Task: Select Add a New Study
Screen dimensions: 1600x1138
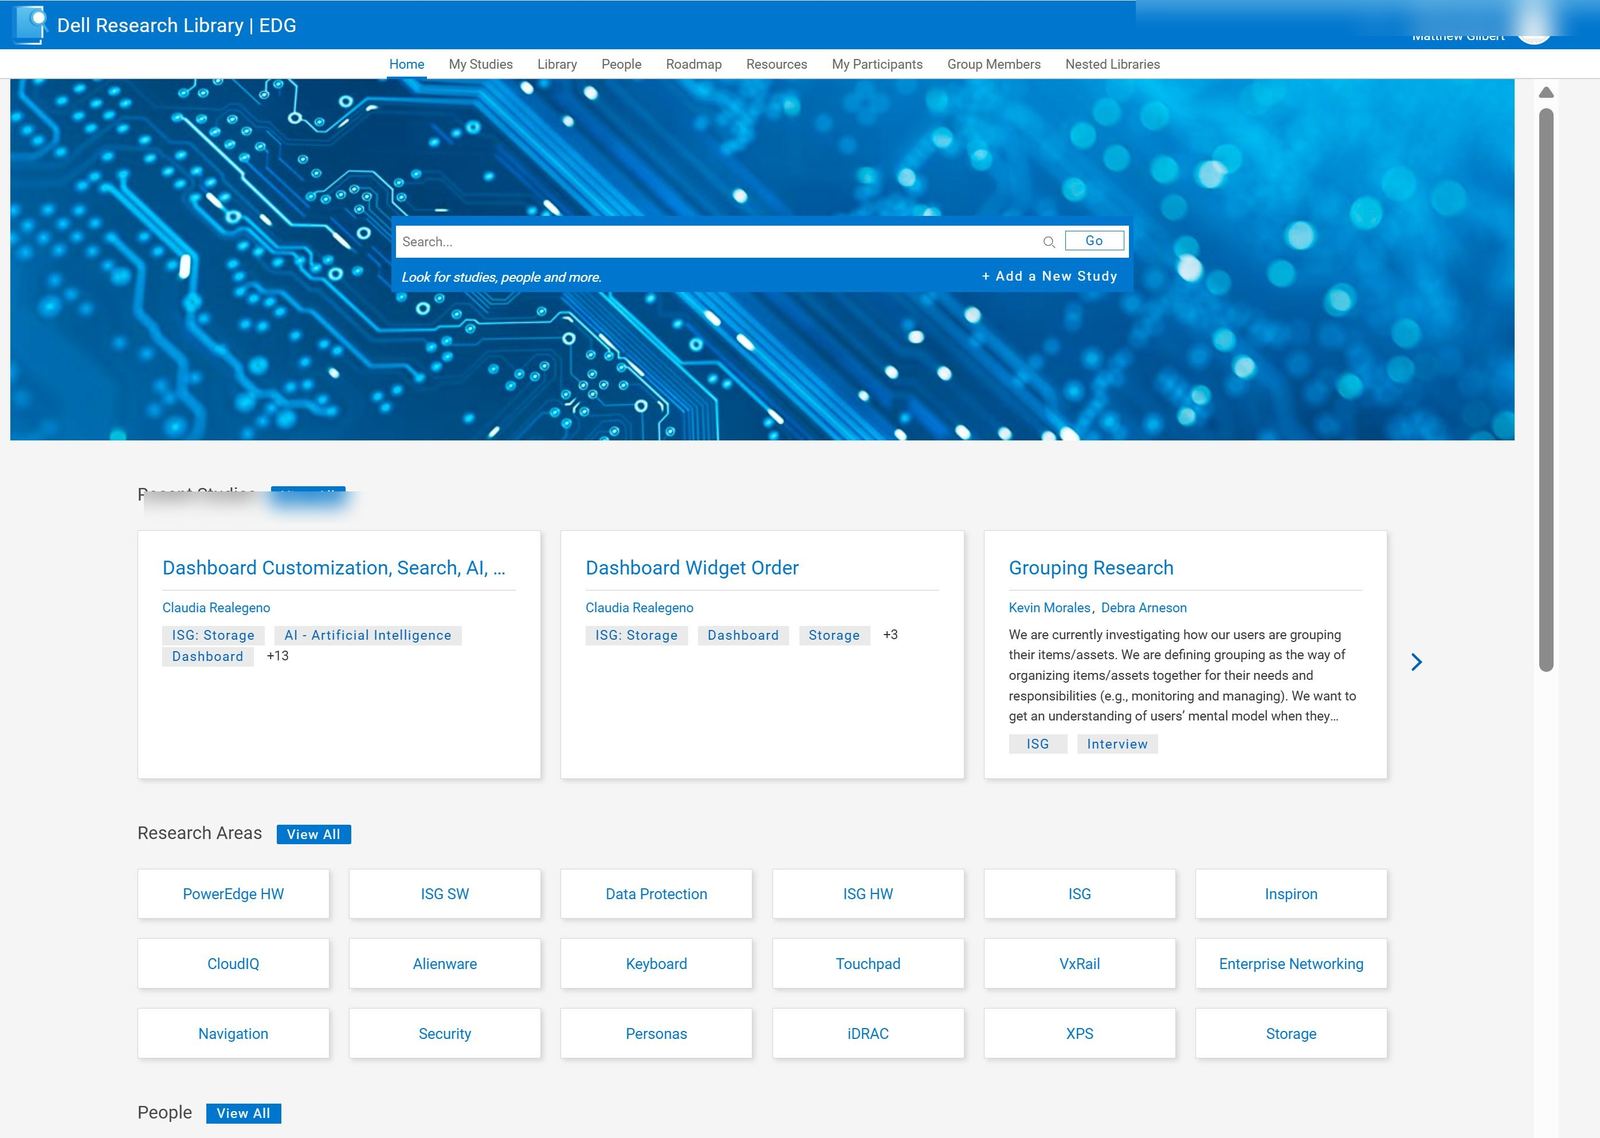Action: coord(1050,276)
